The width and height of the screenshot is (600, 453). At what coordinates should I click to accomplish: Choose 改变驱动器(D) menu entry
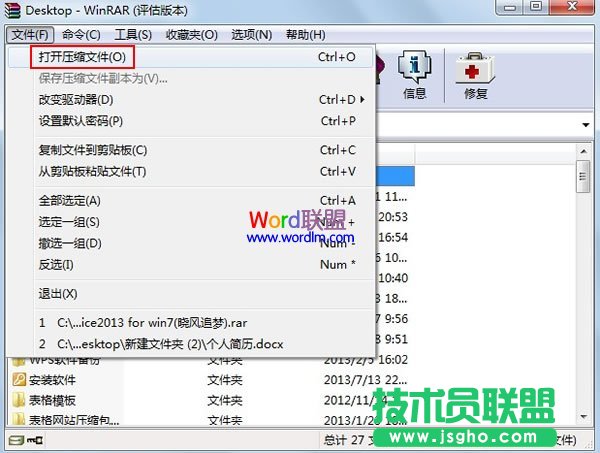pyautogui.click(x=190, y=100)
